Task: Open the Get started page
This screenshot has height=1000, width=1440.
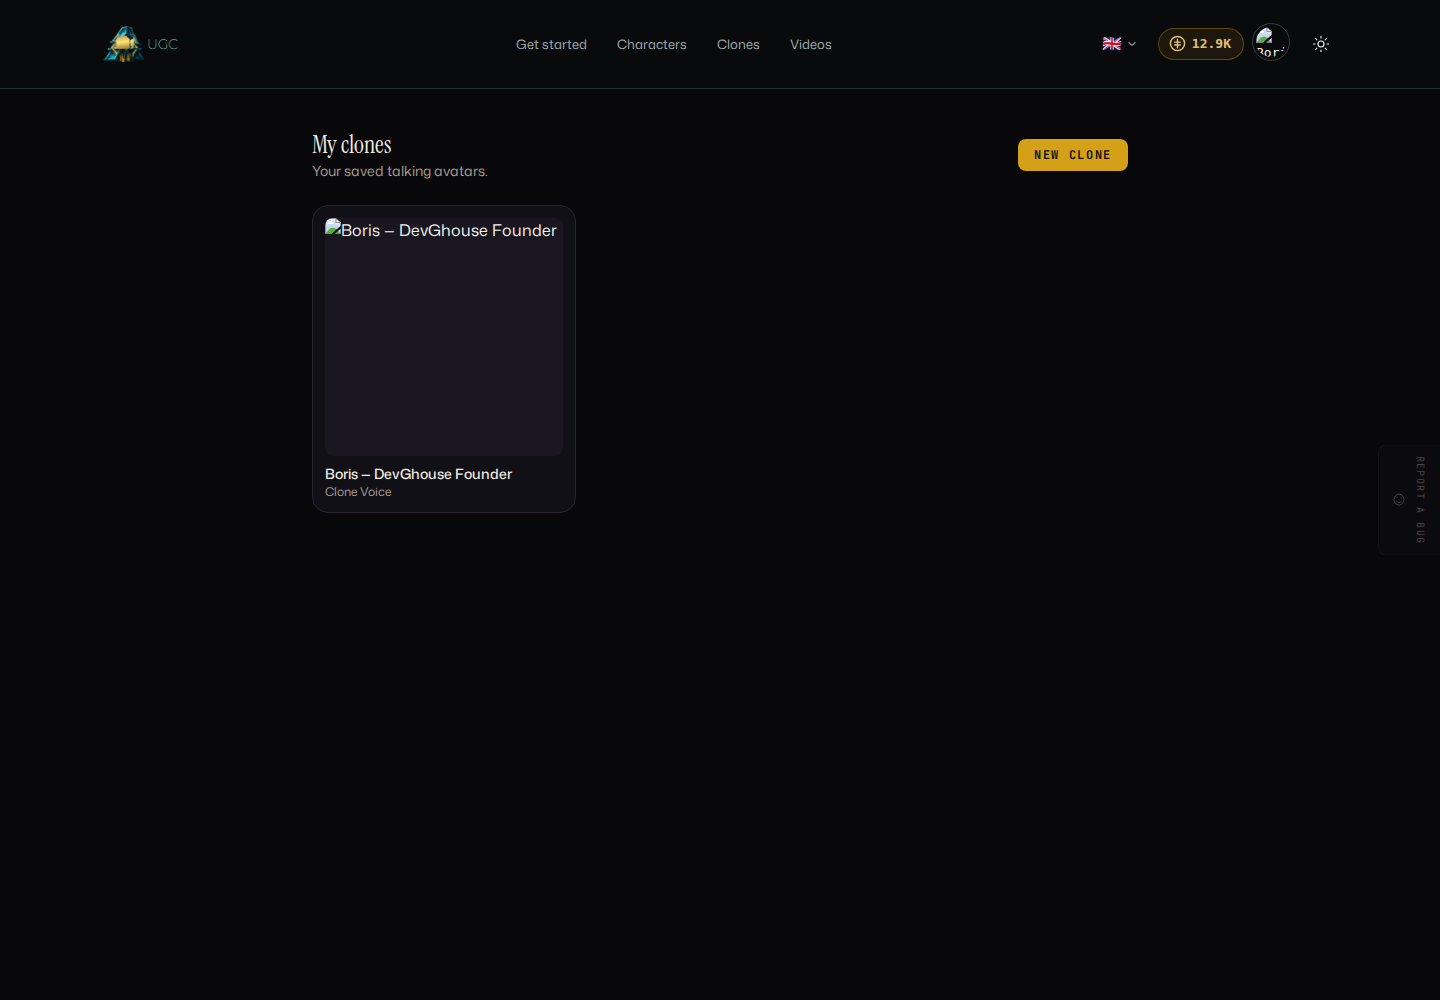Action: (551, 44)
